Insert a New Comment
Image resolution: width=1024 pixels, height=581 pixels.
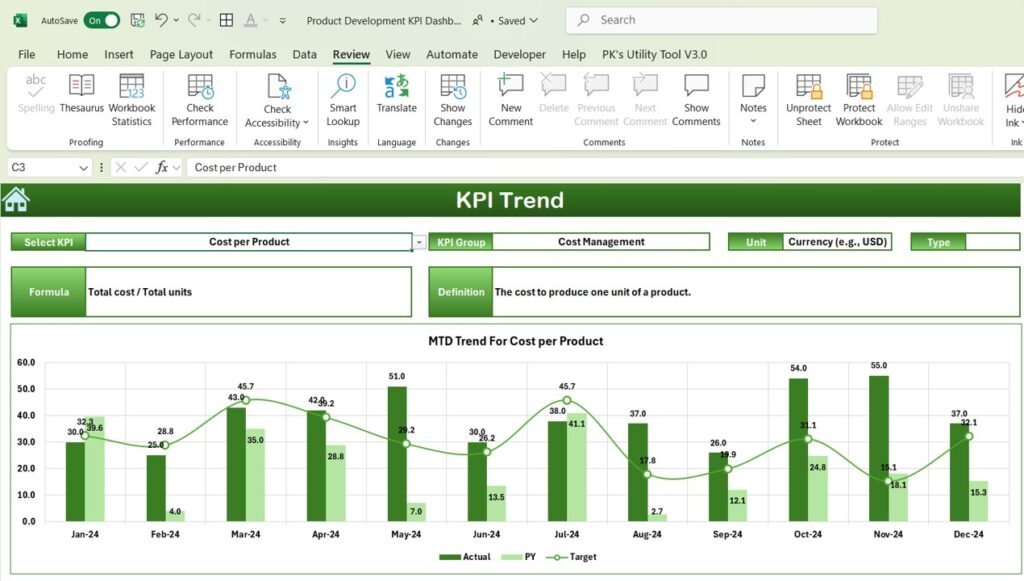[510, 100]
